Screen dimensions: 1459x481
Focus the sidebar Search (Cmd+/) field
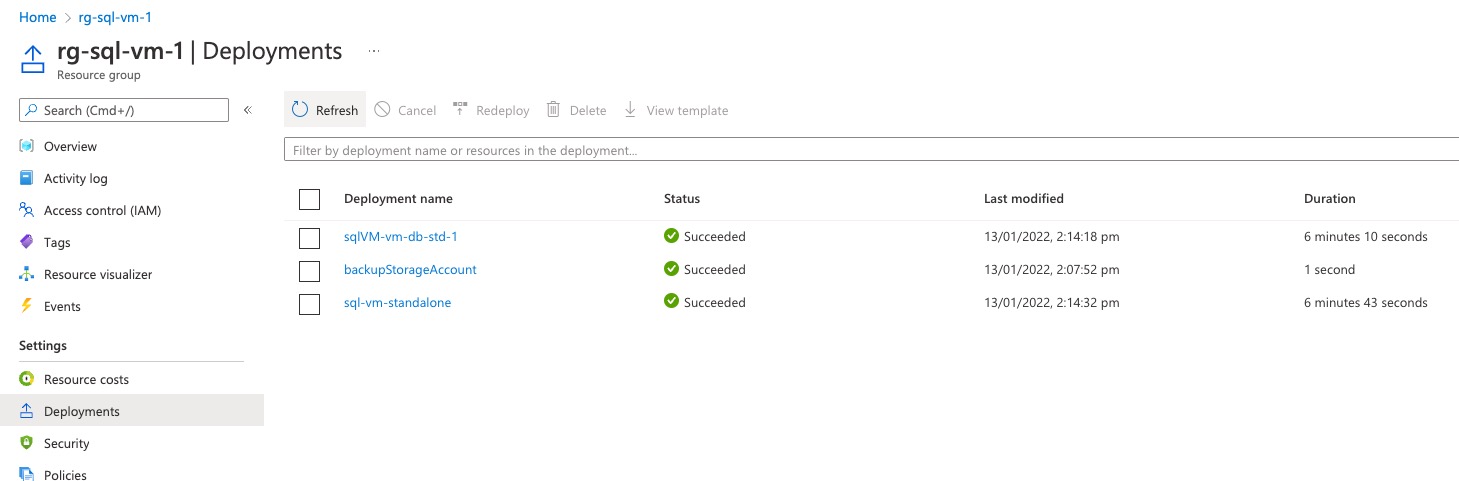124,110
